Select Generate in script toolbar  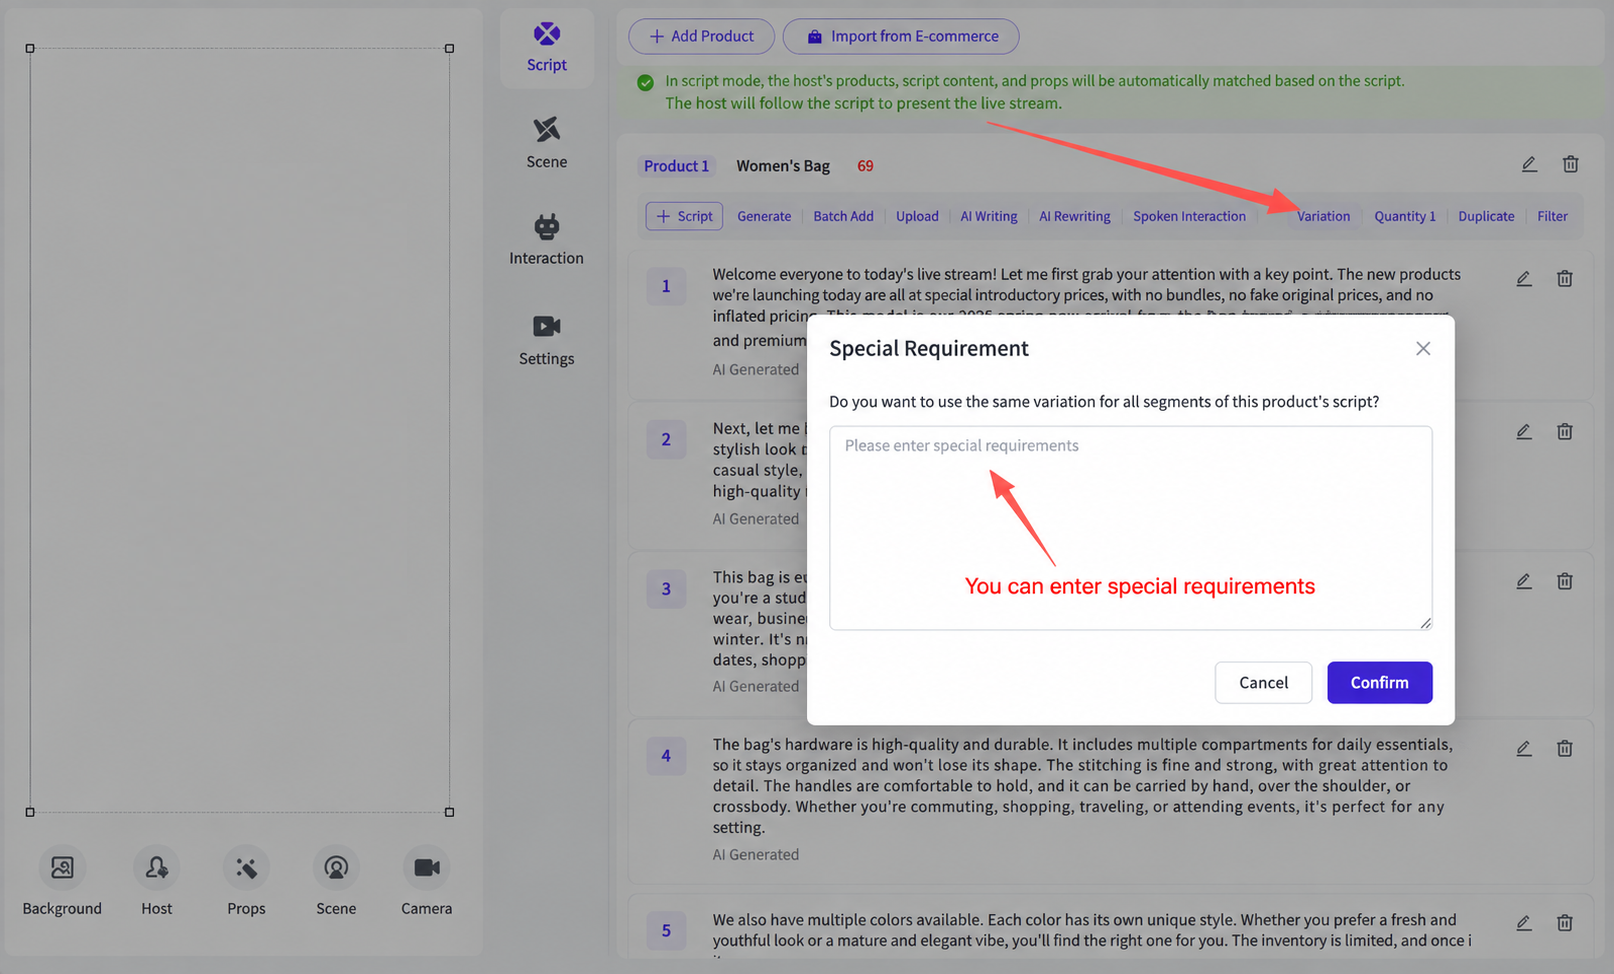(x=764, y=216)
